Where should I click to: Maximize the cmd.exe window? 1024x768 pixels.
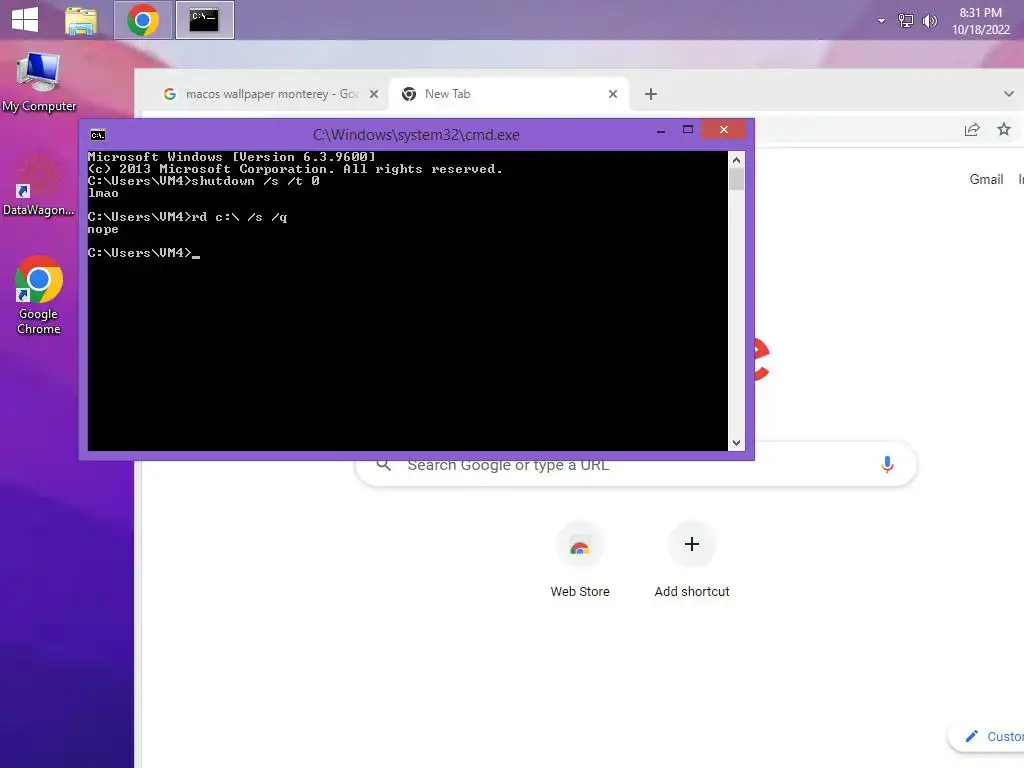tap(688, 130)
